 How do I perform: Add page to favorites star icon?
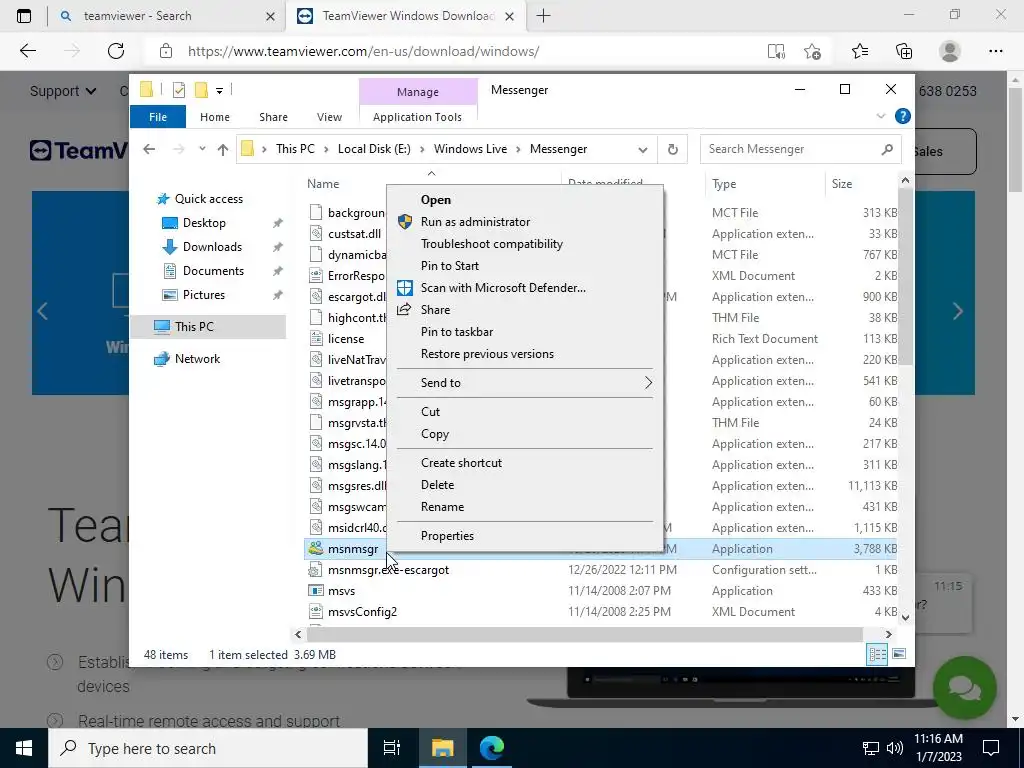(812, 52)
